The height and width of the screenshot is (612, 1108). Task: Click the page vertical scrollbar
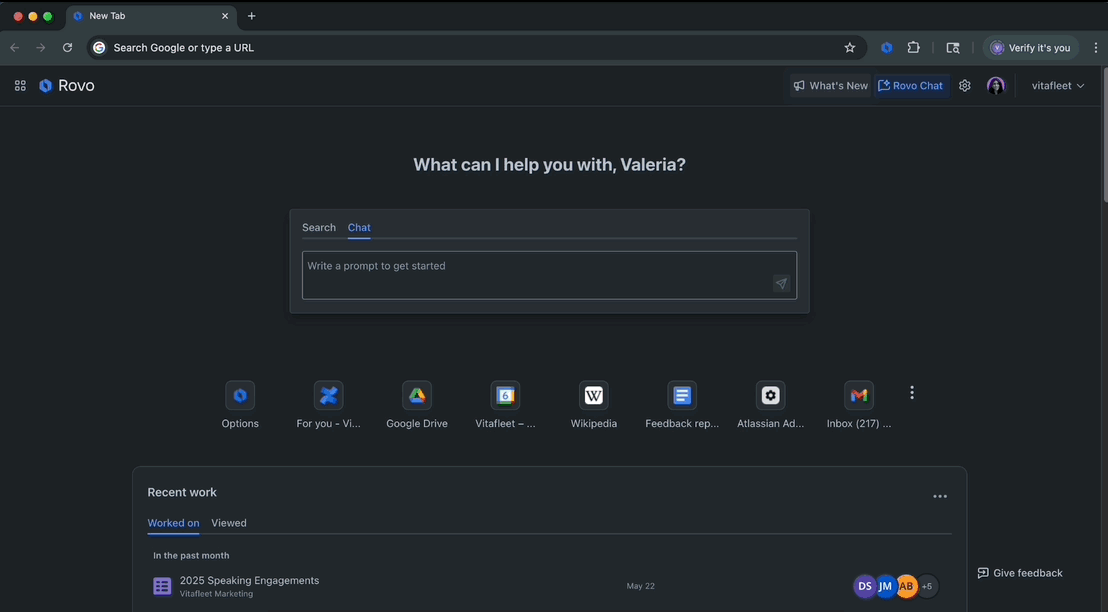1104,134
